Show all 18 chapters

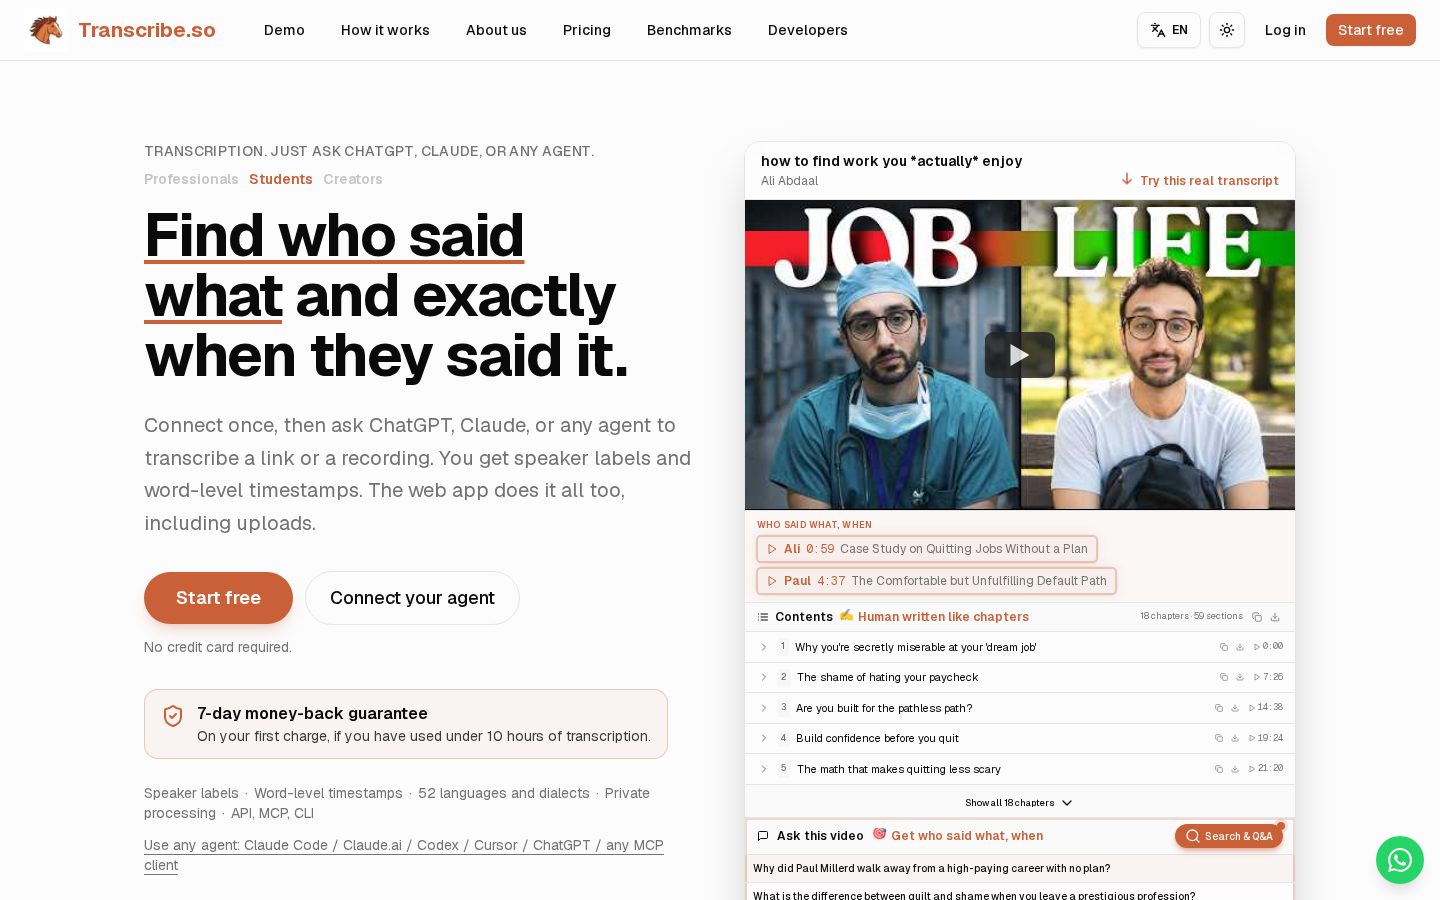point(1019,803)
